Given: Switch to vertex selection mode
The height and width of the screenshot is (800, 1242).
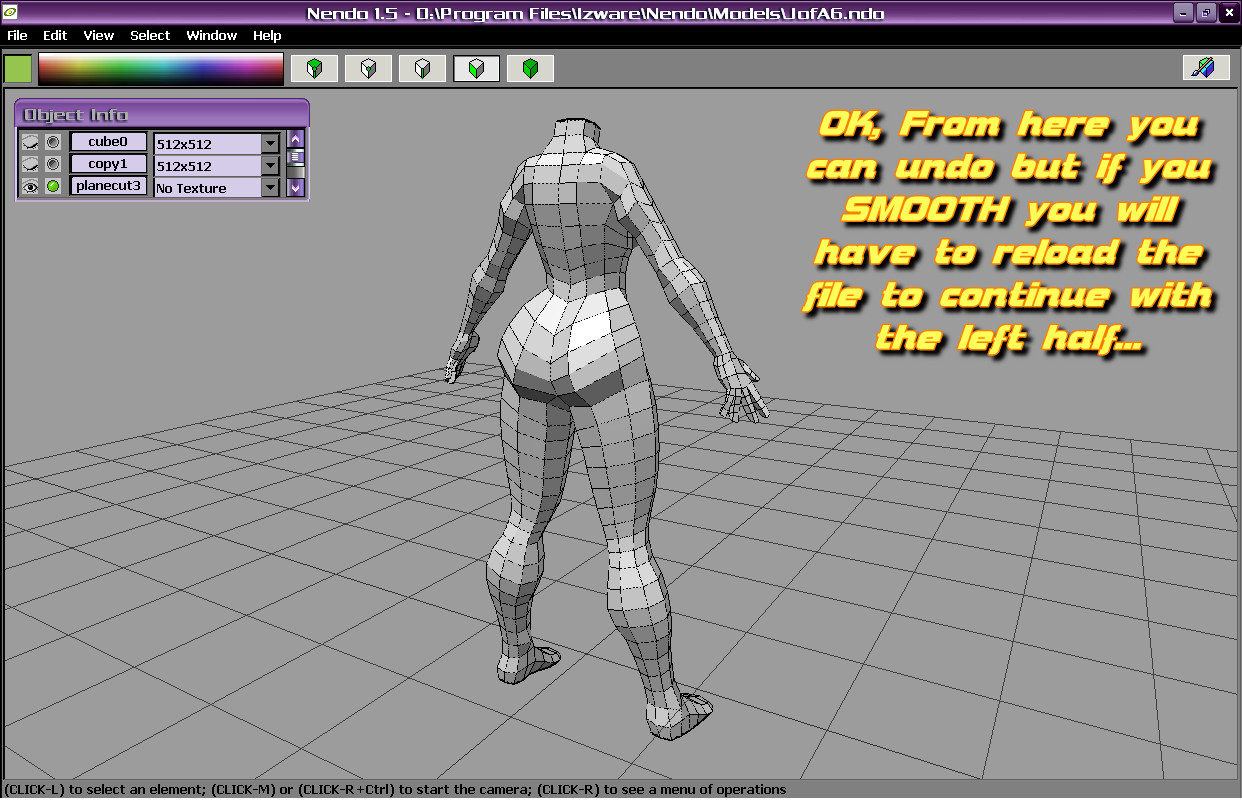Looking at the screenshot, I should pyautogui.click(x=369, y=69).
